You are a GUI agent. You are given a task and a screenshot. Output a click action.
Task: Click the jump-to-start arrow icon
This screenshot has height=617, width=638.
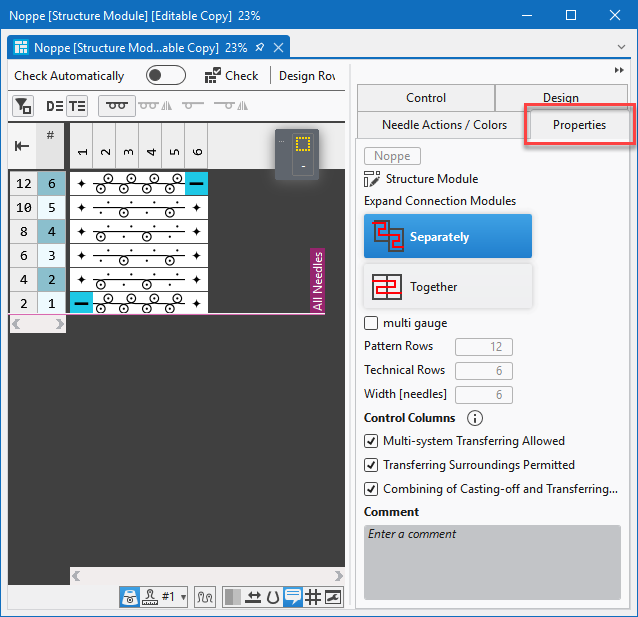22,146
